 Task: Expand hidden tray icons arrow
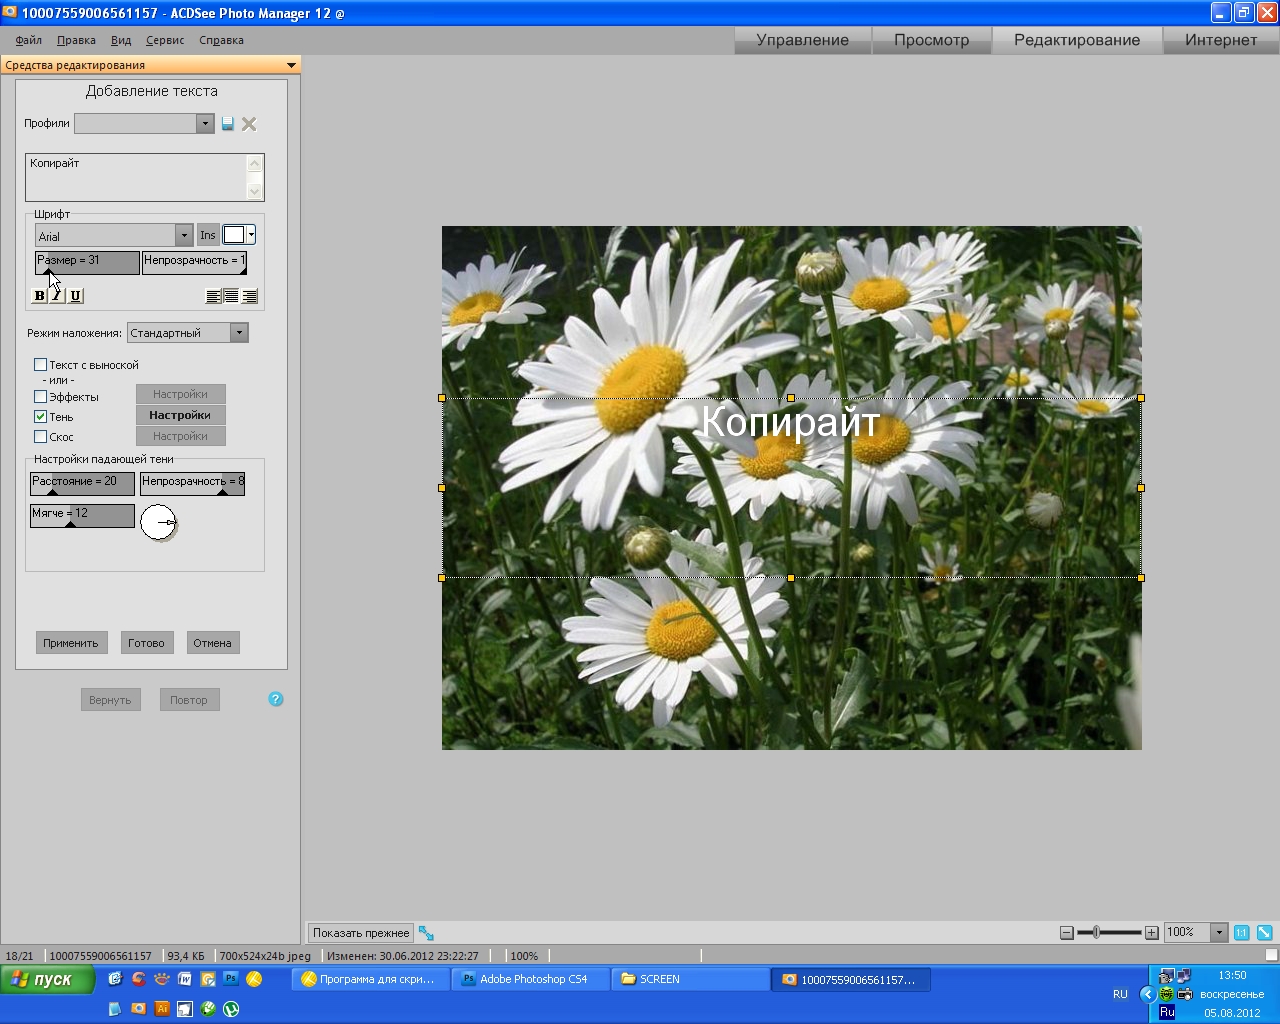click(1148, 994)
